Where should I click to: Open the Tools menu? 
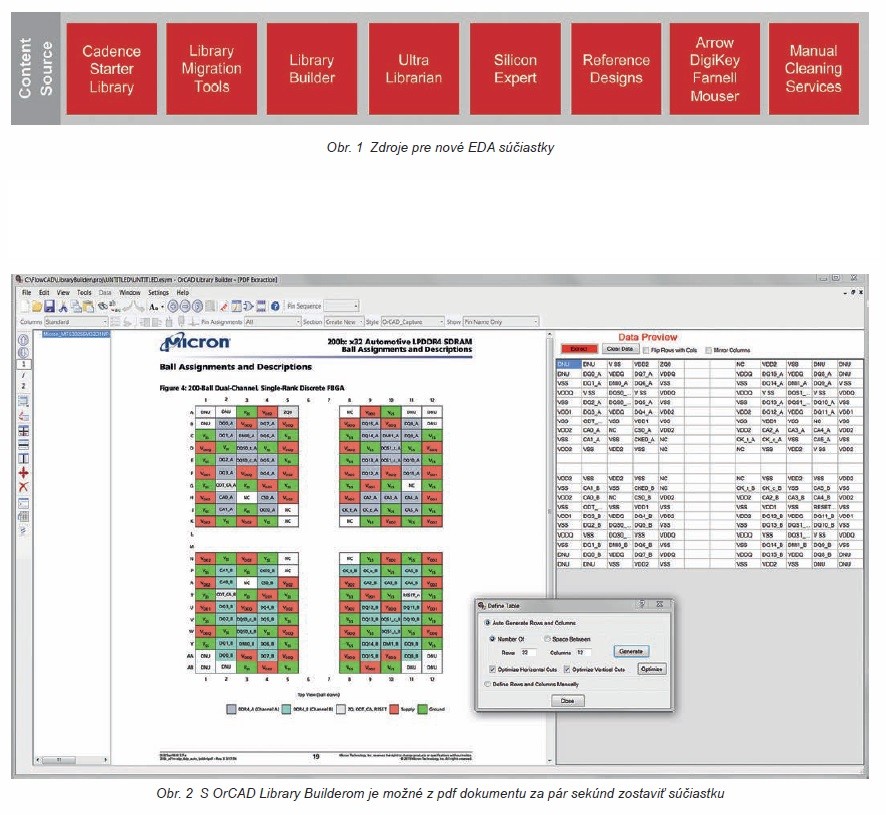tap(84, 292)
